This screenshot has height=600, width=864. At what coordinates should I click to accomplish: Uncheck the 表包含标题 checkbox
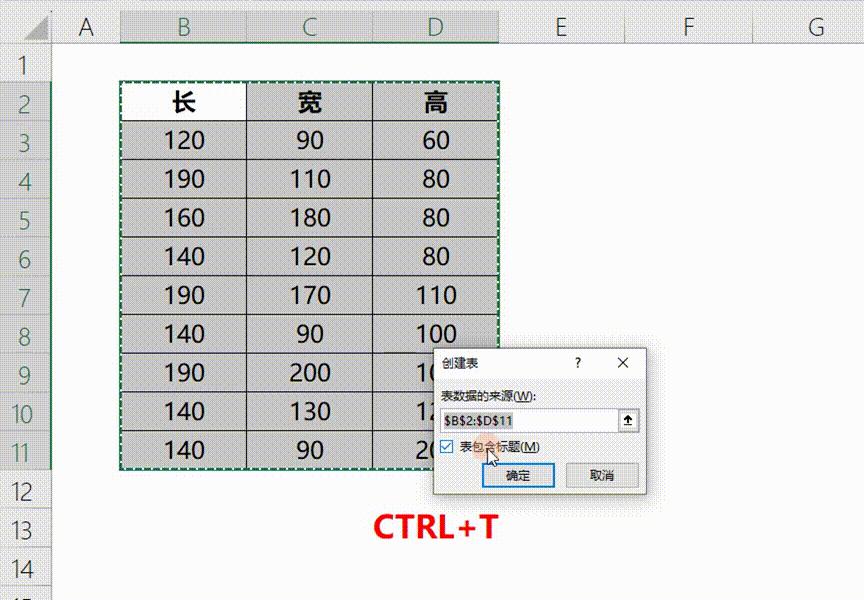(444, 447)
